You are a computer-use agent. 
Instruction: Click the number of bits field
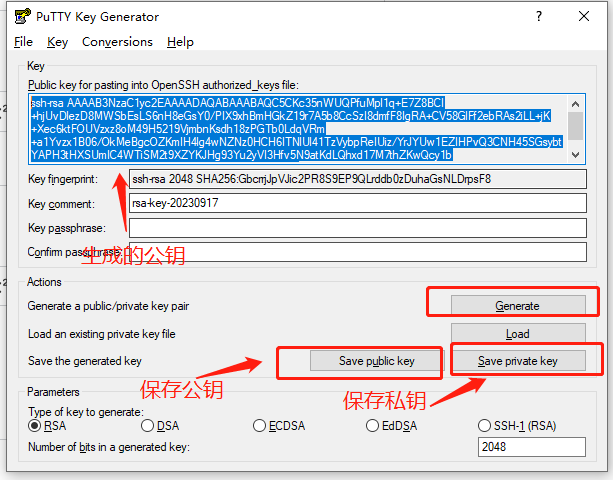(529, 447)
